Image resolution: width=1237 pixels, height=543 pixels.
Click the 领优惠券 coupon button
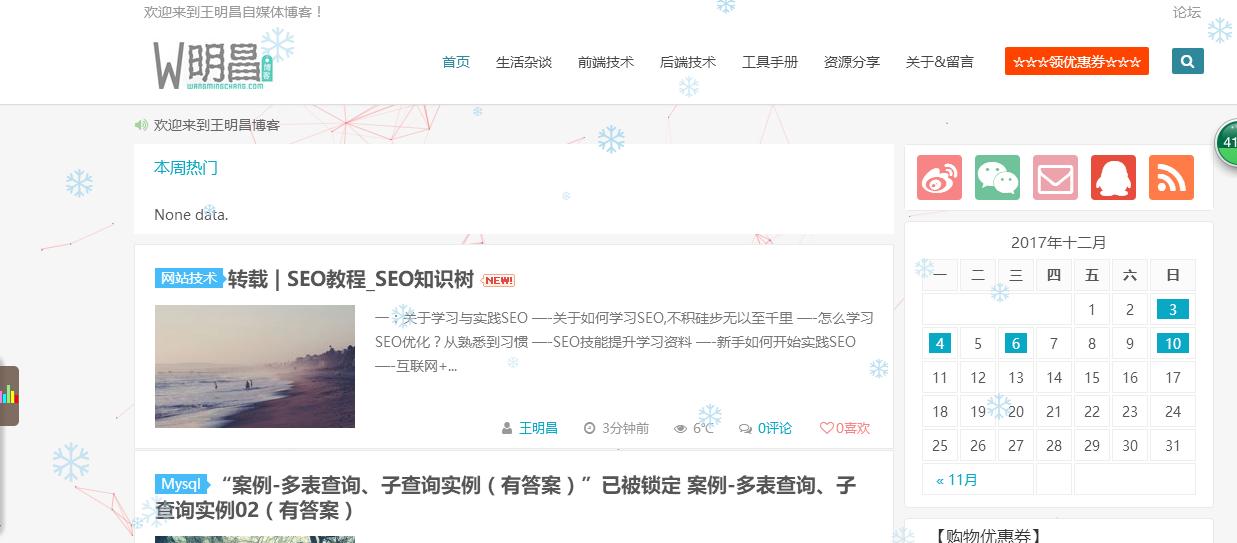coord(1077,62)
